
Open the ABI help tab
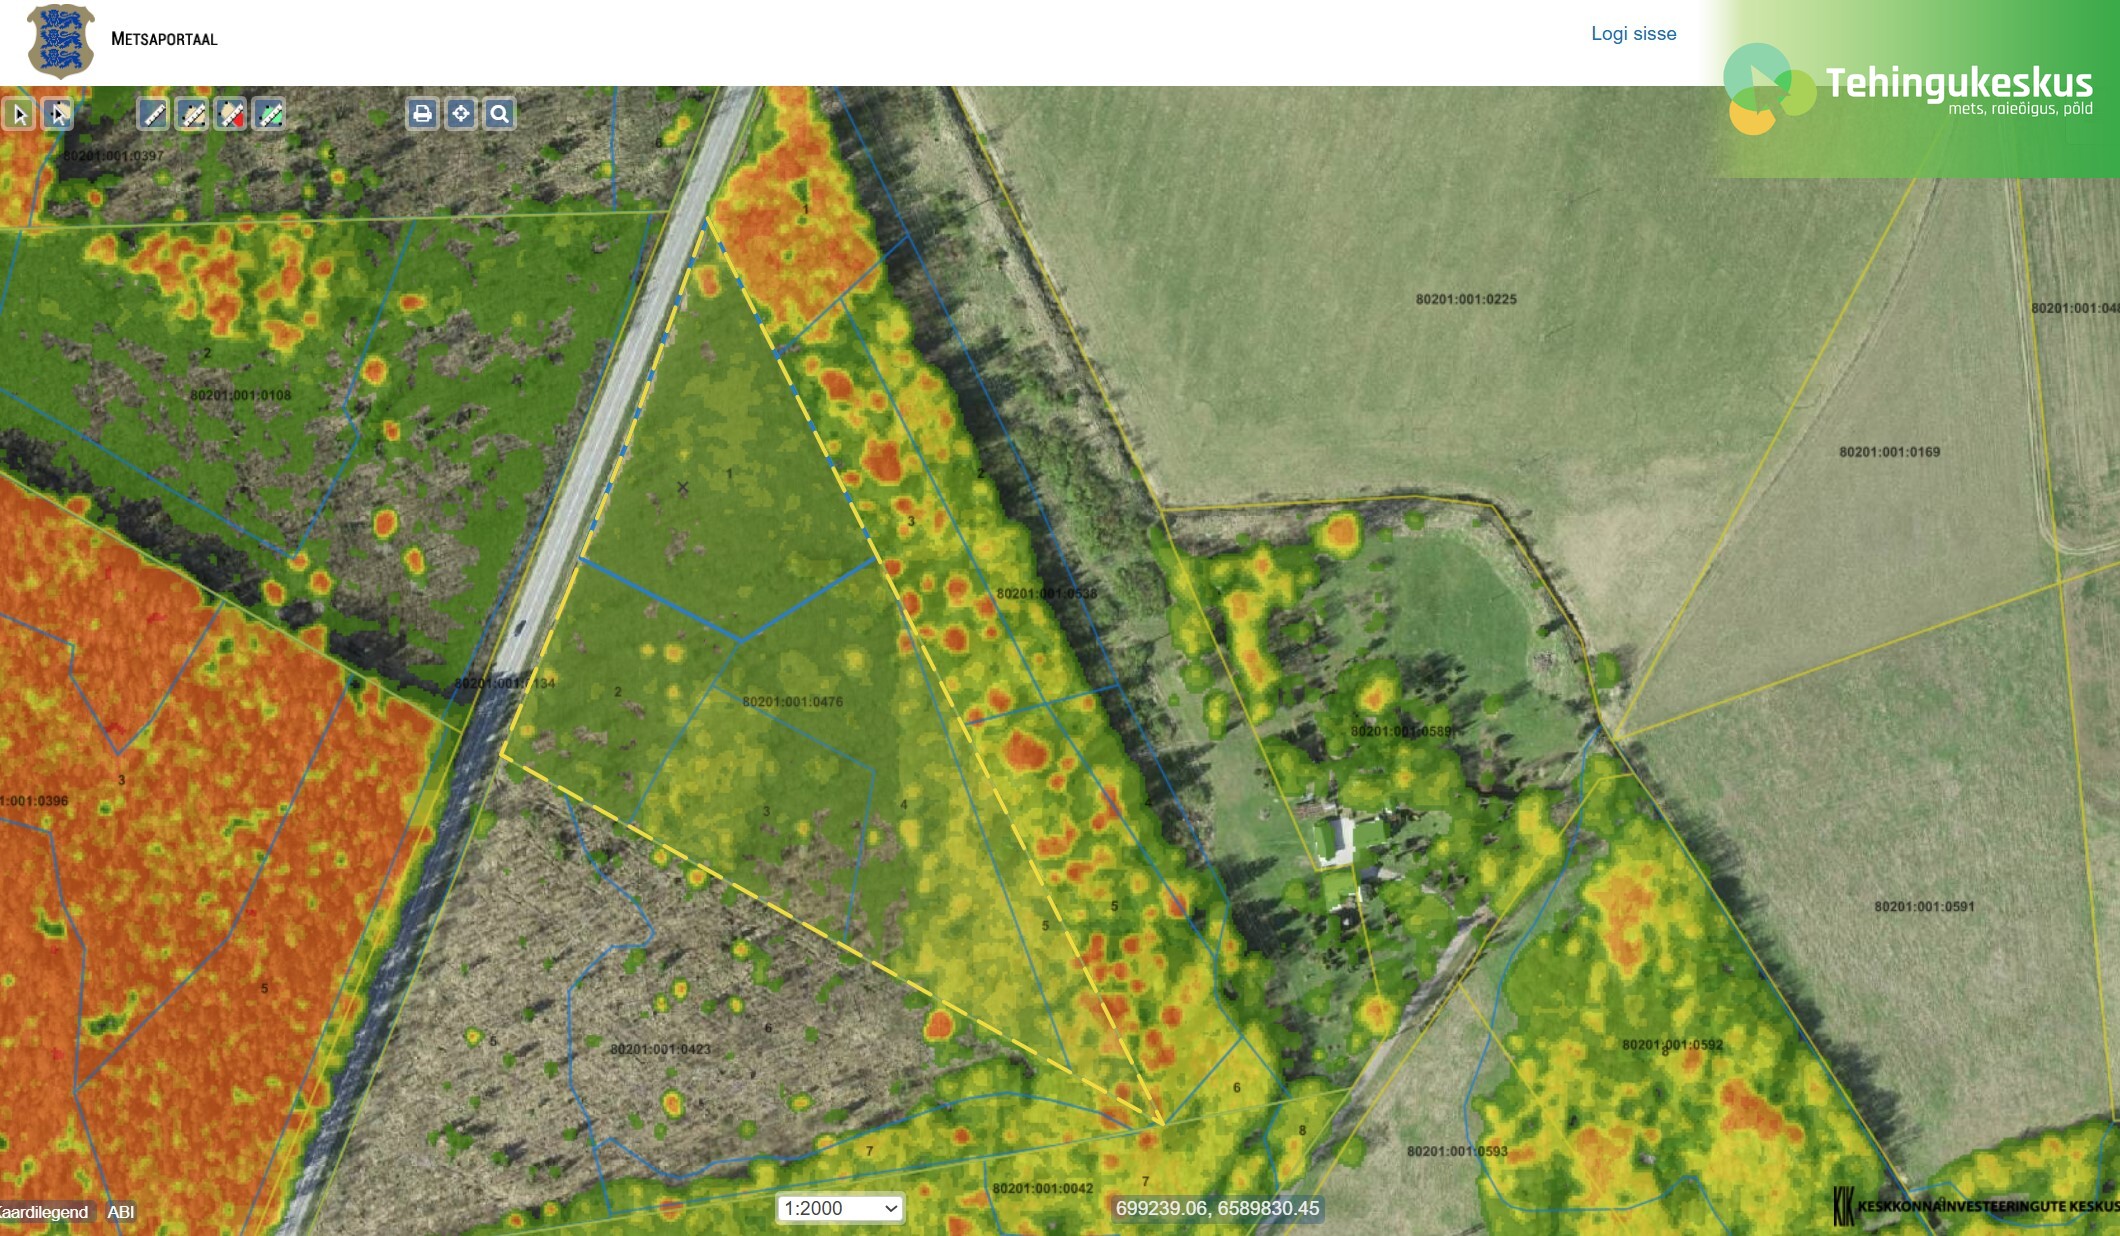121,1212
